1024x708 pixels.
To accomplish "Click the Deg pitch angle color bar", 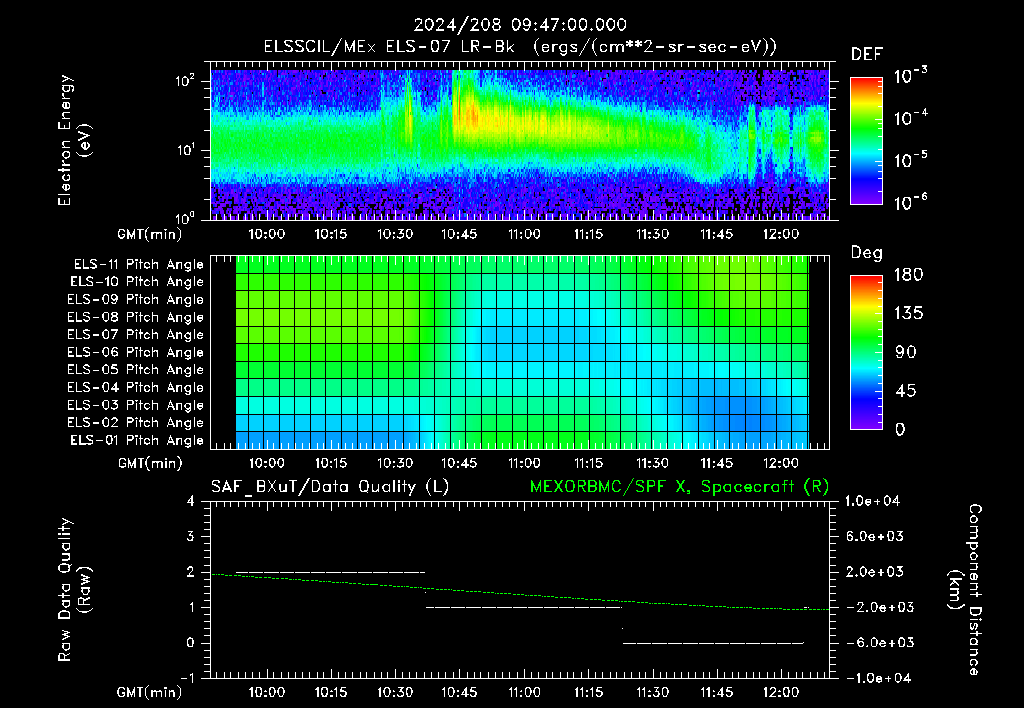I will tap(866, 352).
